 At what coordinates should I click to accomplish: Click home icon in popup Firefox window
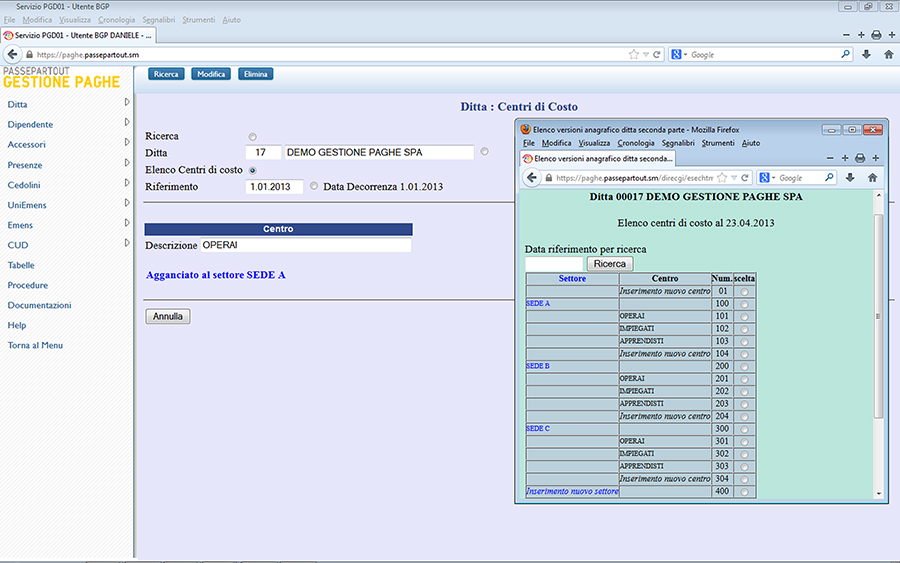pos(872,178)
